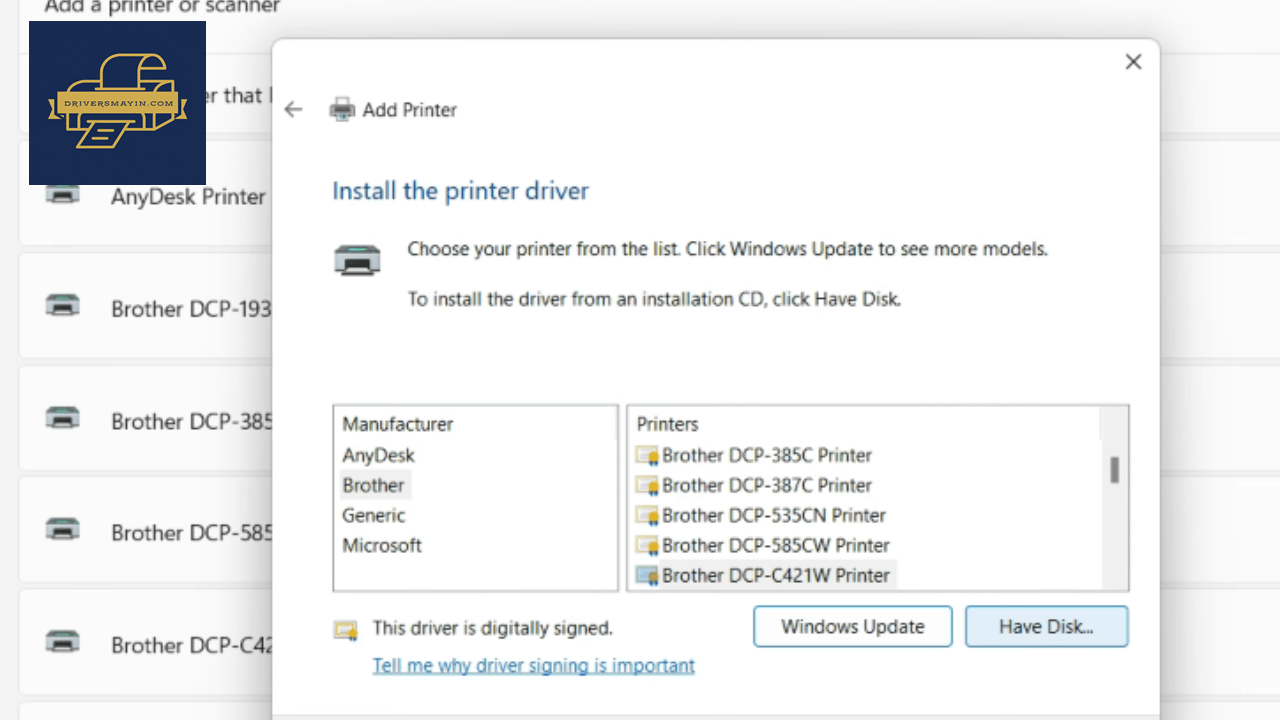Close the Add Printer dialog
This screenshot has height=720, width=1280.
[x=1133, y=62]
